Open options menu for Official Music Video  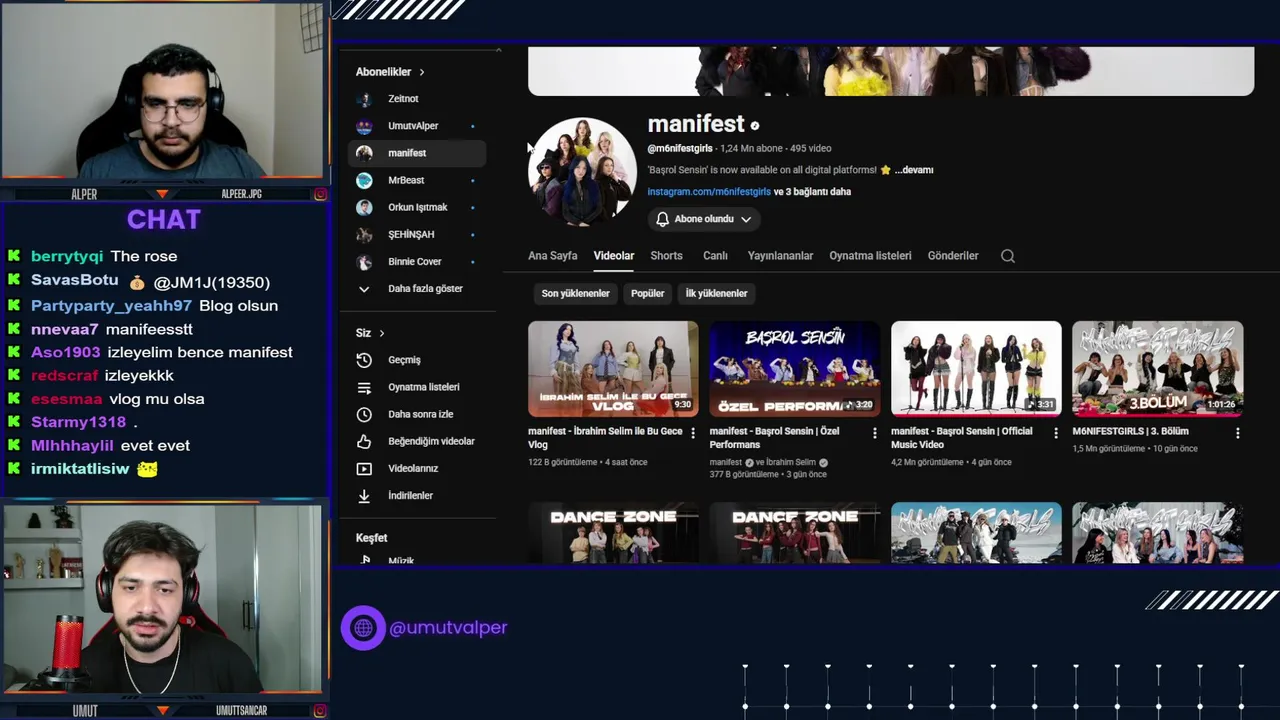click(x=1055, y=433)
